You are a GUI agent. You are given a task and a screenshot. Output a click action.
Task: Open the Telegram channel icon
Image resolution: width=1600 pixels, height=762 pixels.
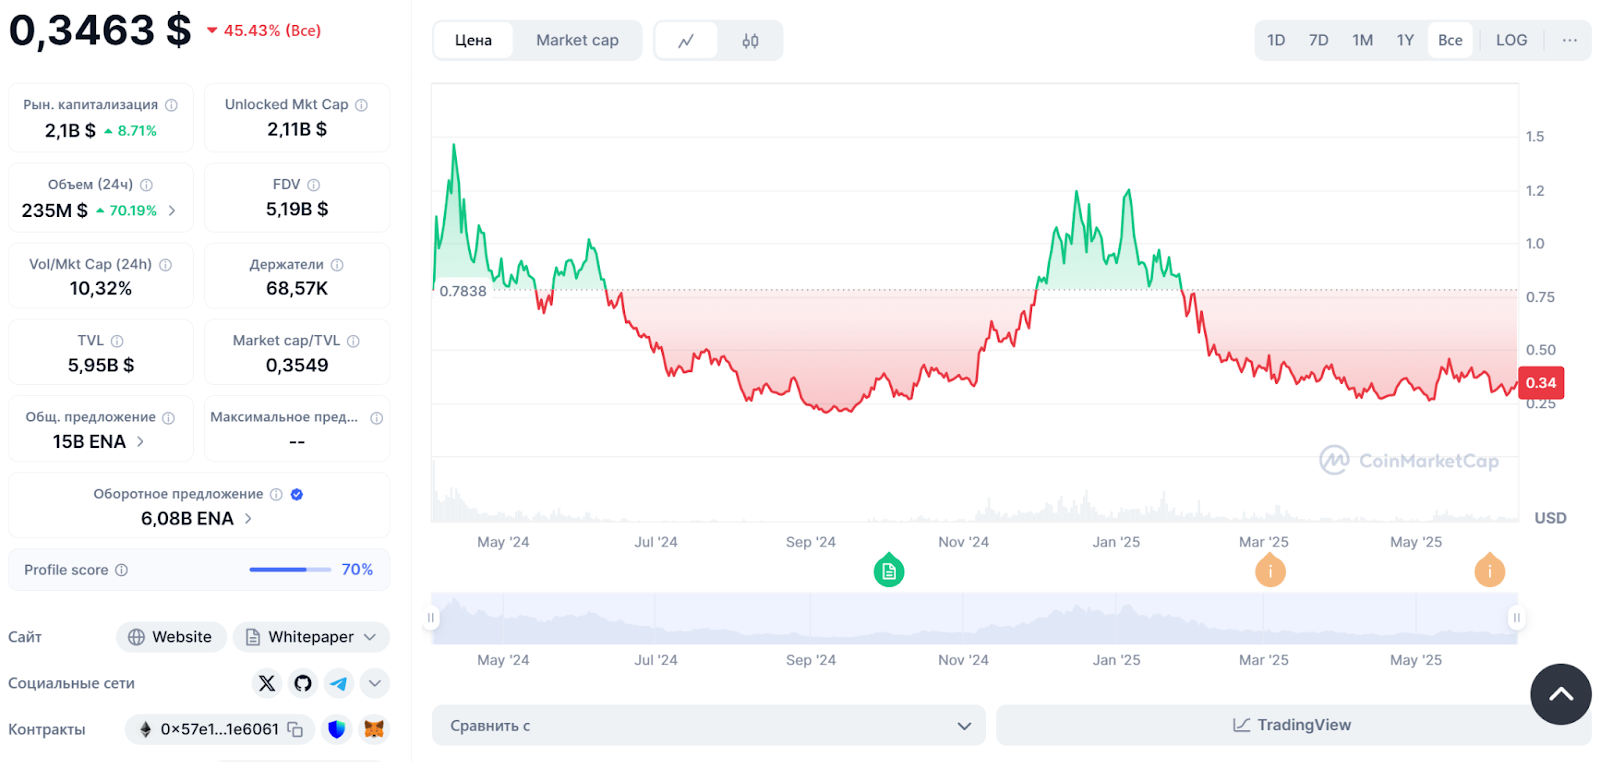click(x=339, y=683)
